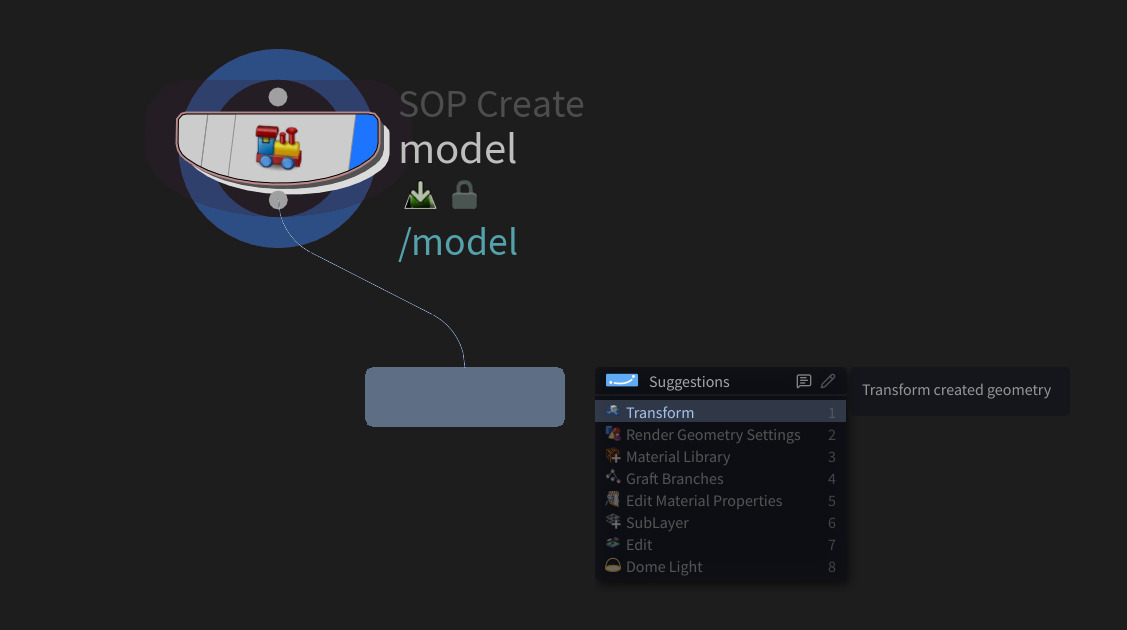Click the blank placeholder node box
The image size is (1127, 630).
pyautogui.click(x=465, y=397)
